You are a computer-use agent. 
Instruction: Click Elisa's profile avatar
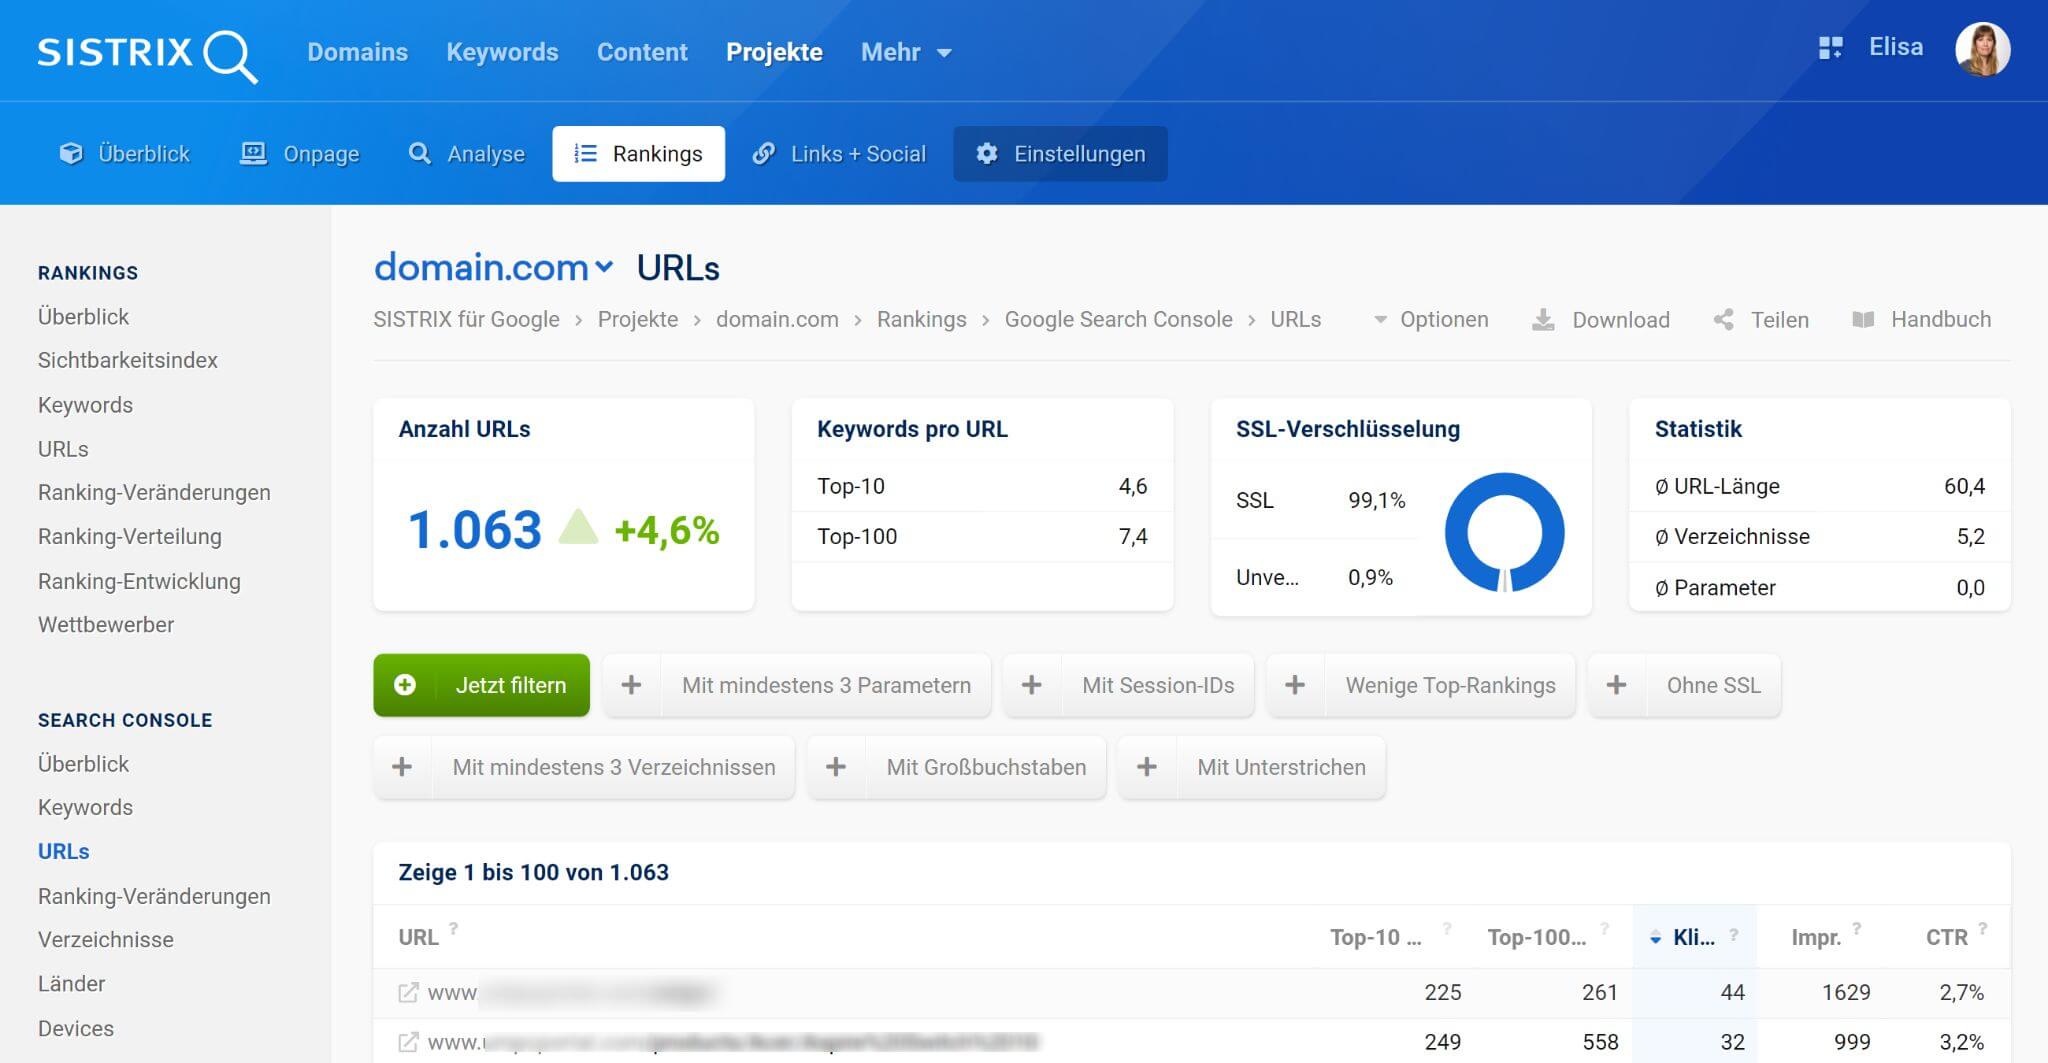(1982, 50)
